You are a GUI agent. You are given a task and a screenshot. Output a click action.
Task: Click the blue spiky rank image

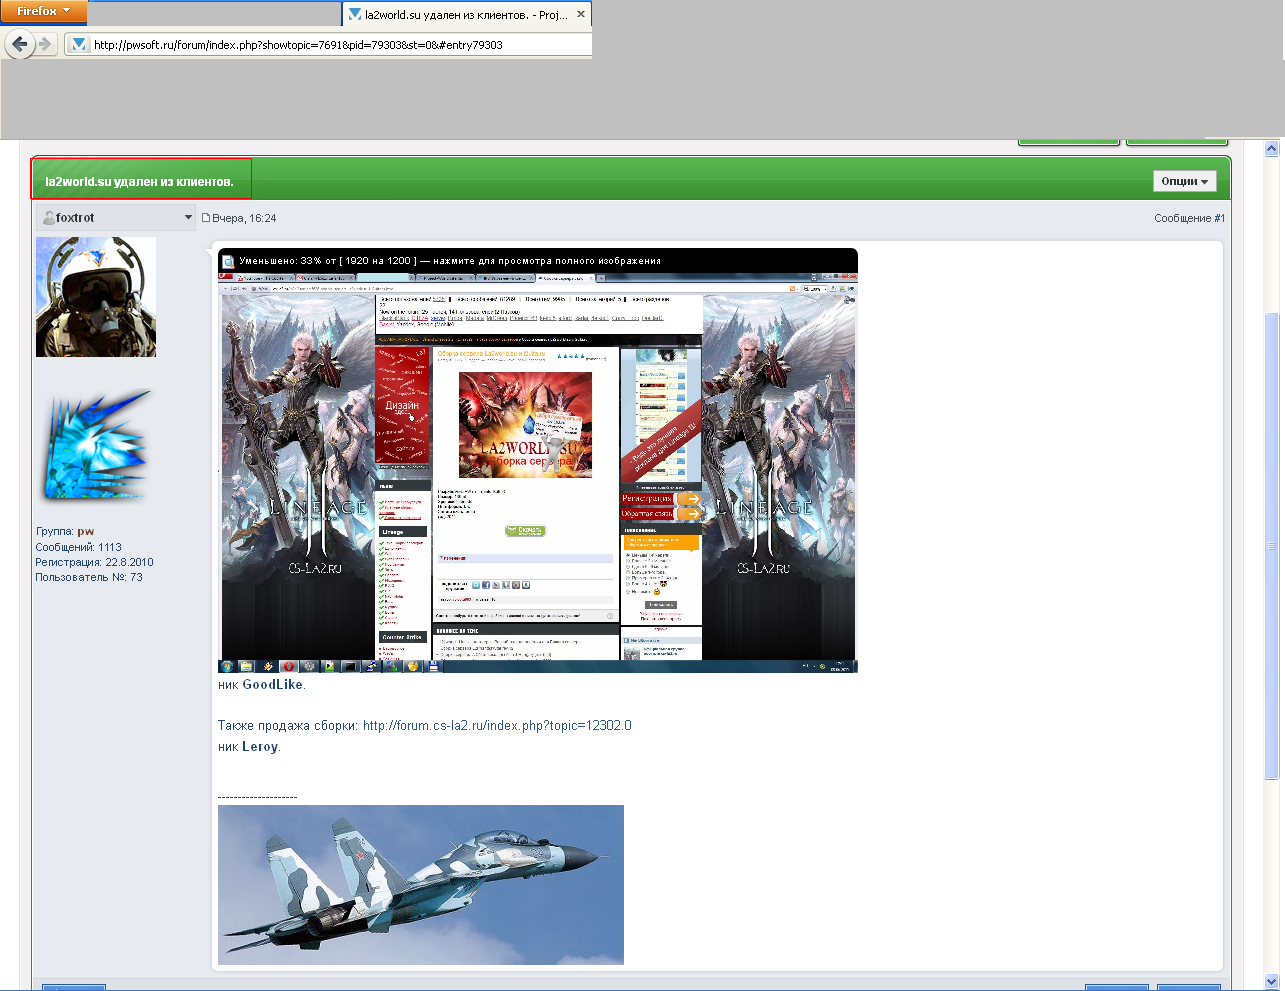(96, 446)
